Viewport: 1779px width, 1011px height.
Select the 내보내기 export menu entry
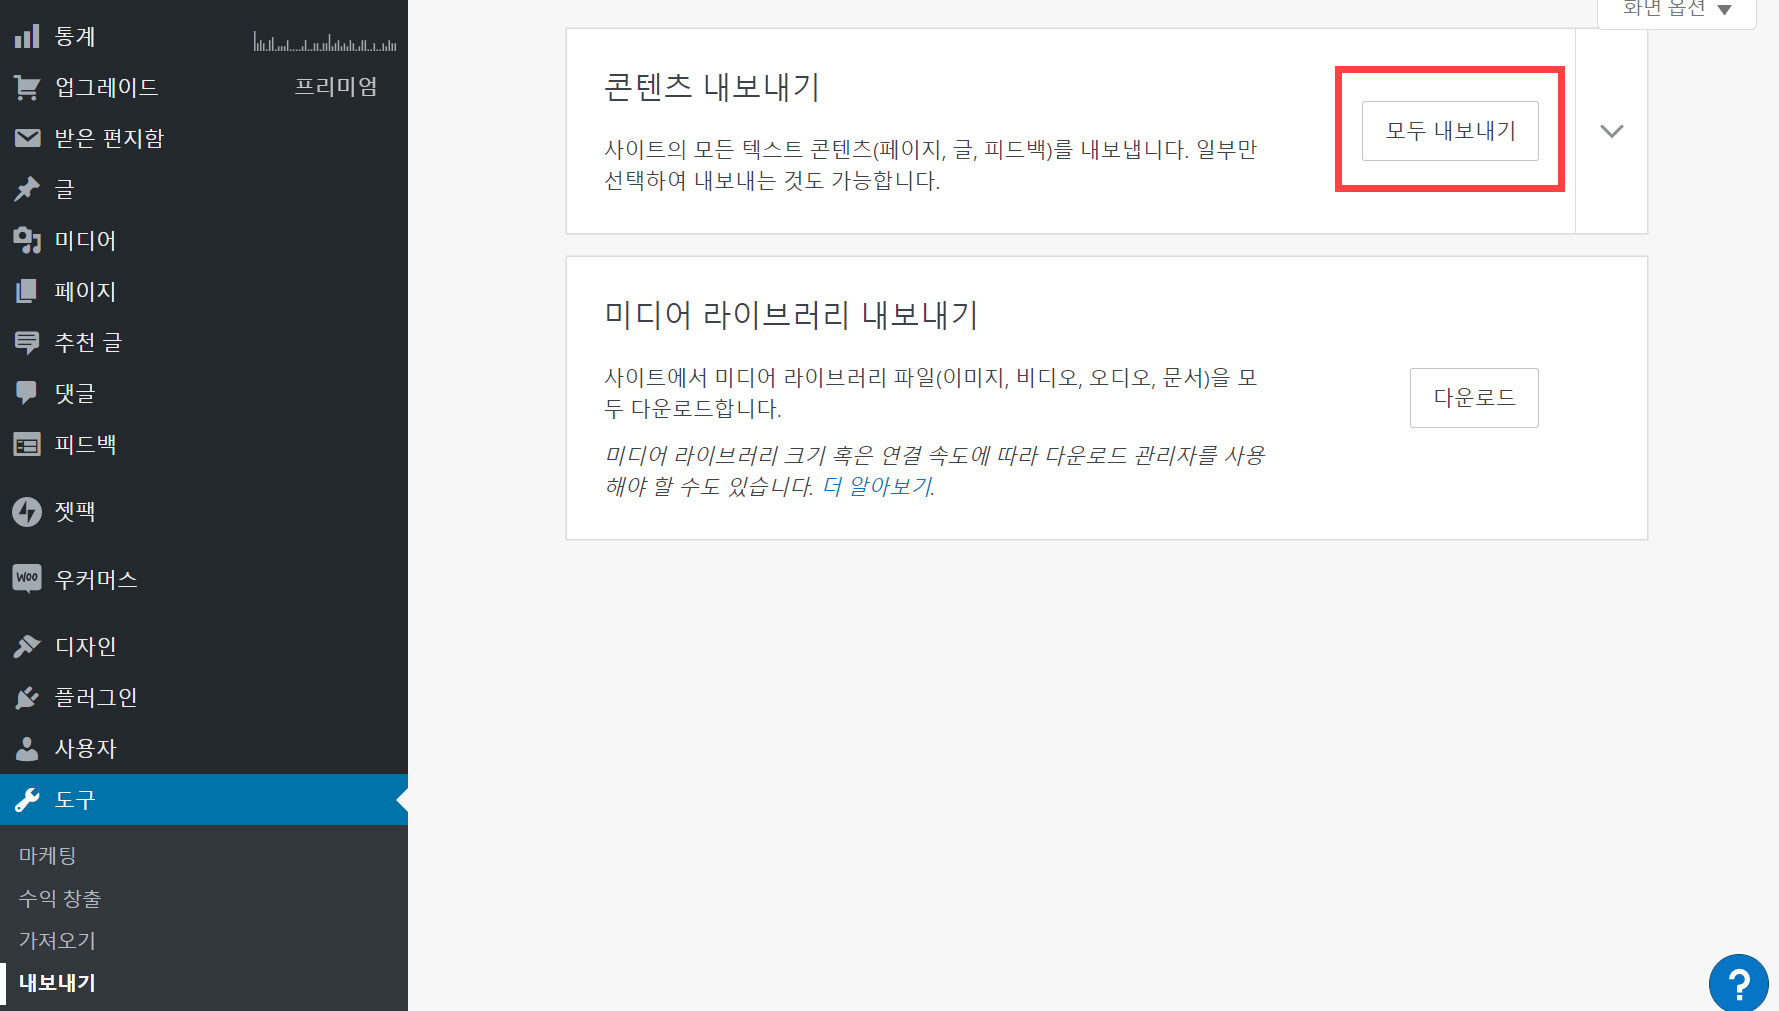[x=55, y=983]
